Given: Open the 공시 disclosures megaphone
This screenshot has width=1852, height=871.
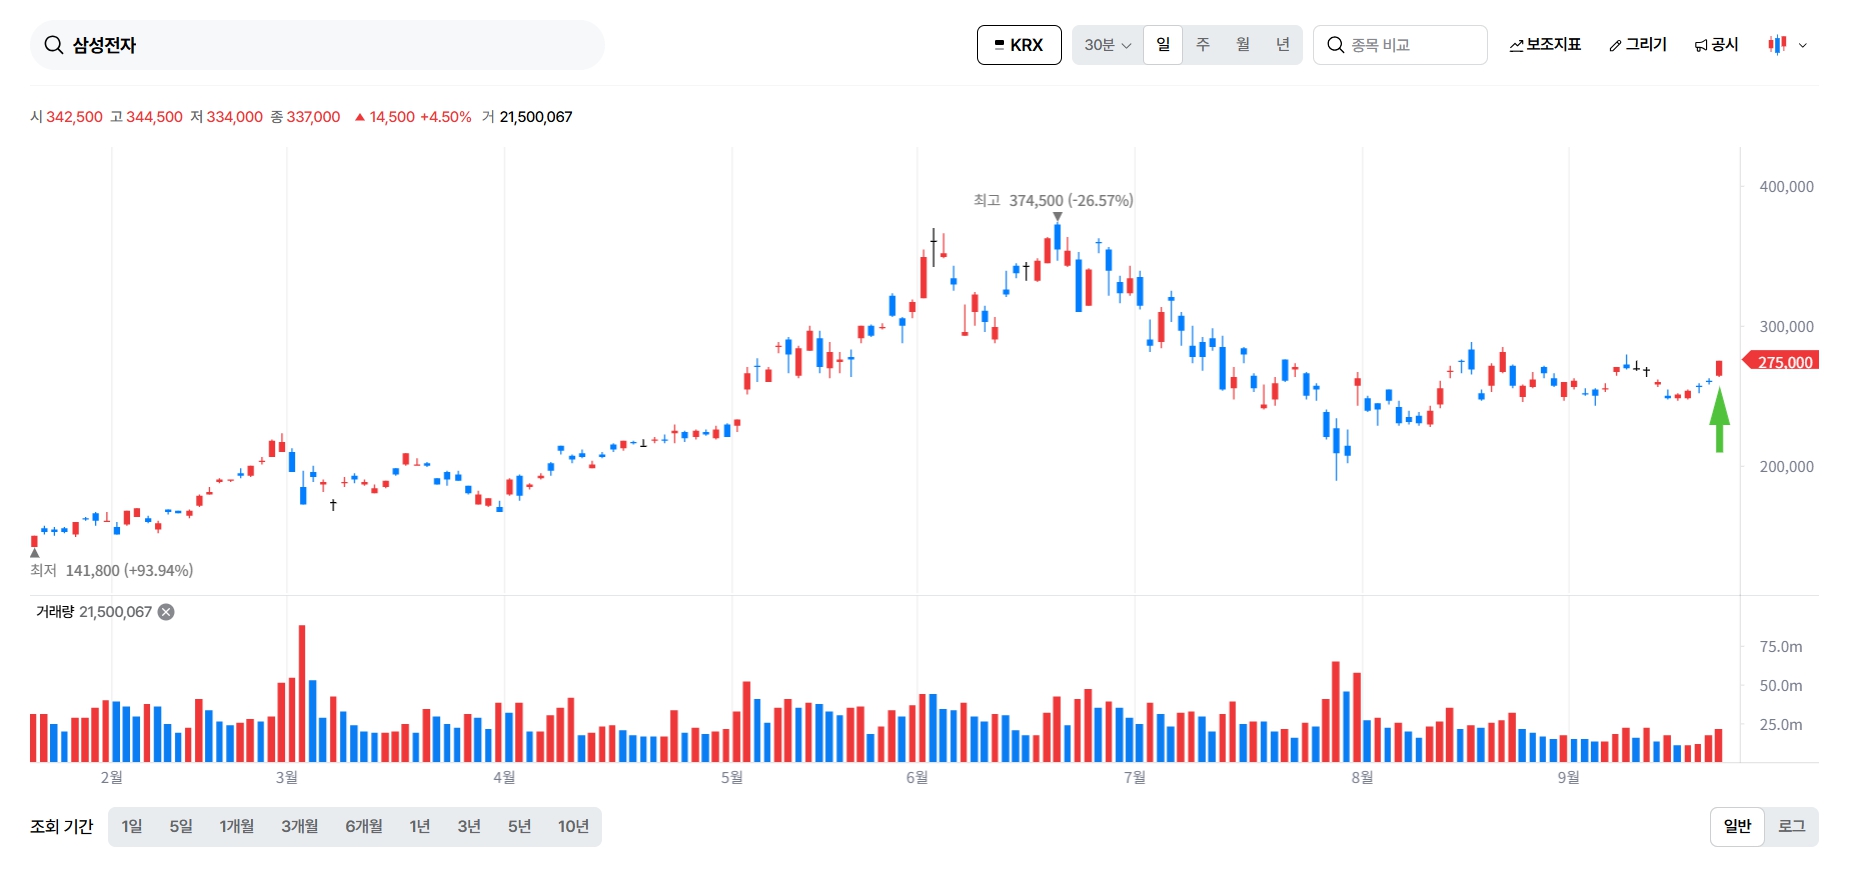Looking at the screenshot, I should point(1716,45).
